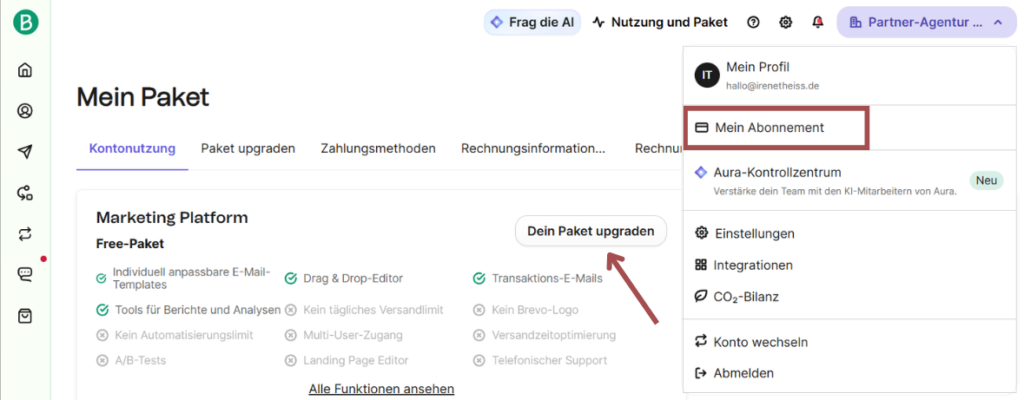Click A/B-Tests feature text

point(140,360)
